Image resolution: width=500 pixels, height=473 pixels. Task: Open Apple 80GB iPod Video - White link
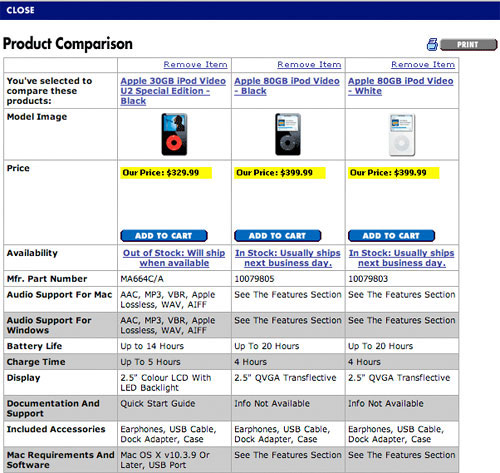pyautogui.click(x=401, y=86)
